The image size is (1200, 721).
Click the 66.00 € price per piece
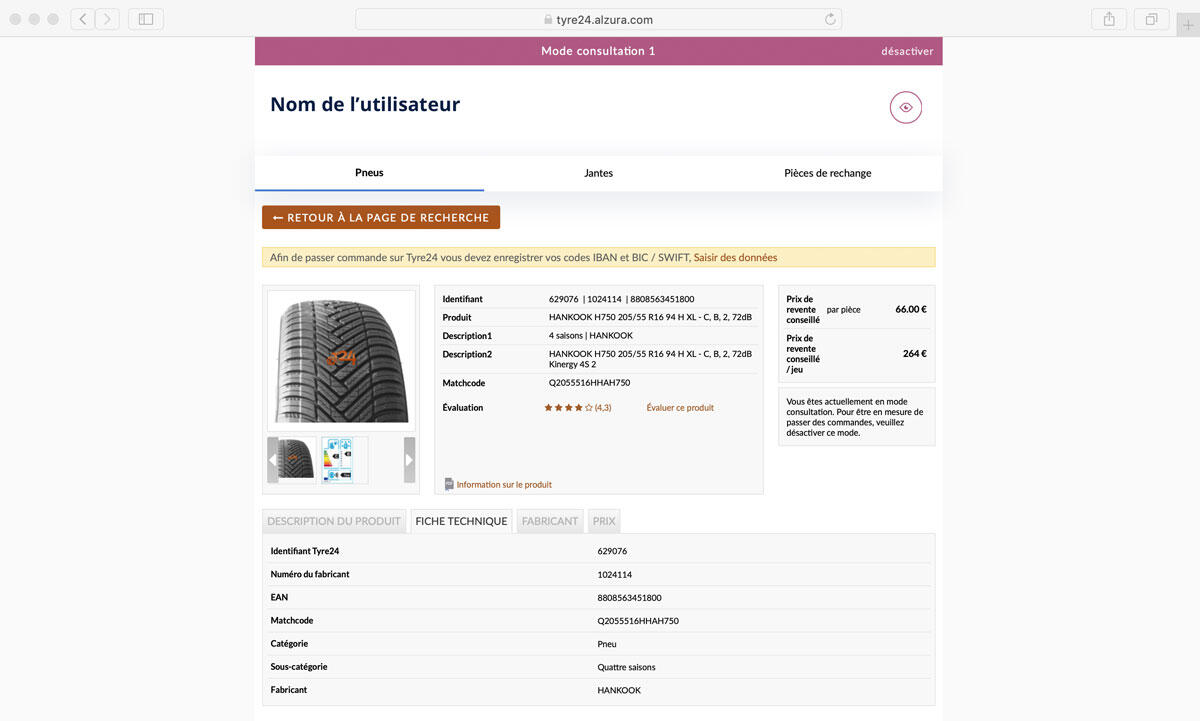[x=911, y=310]
